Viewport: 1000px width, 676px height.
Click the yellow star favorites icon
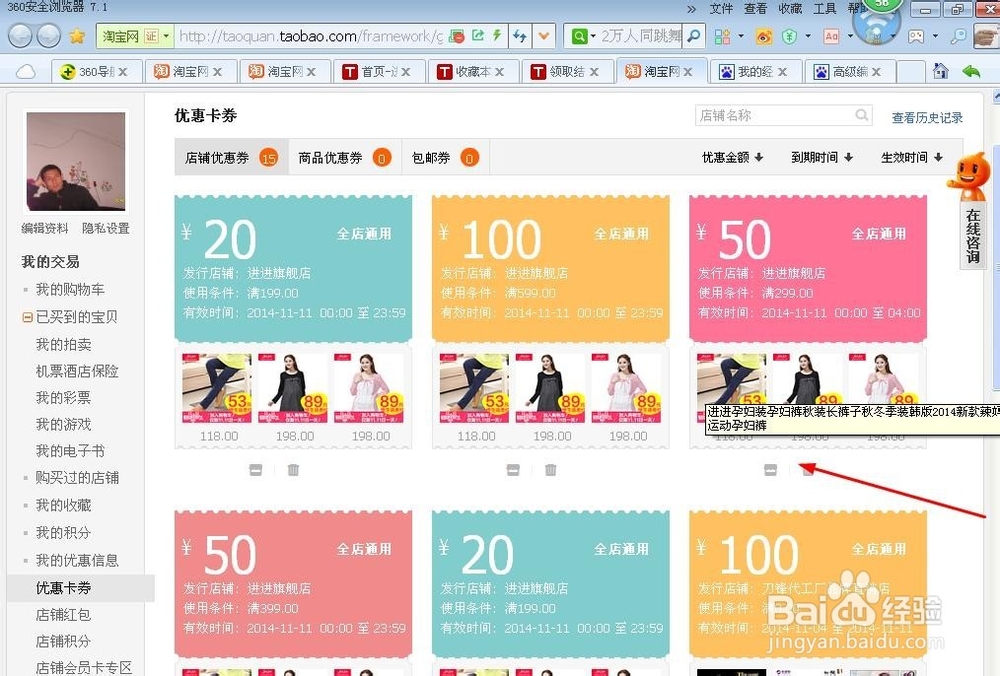pyautogui.click(x=77, y=36)
